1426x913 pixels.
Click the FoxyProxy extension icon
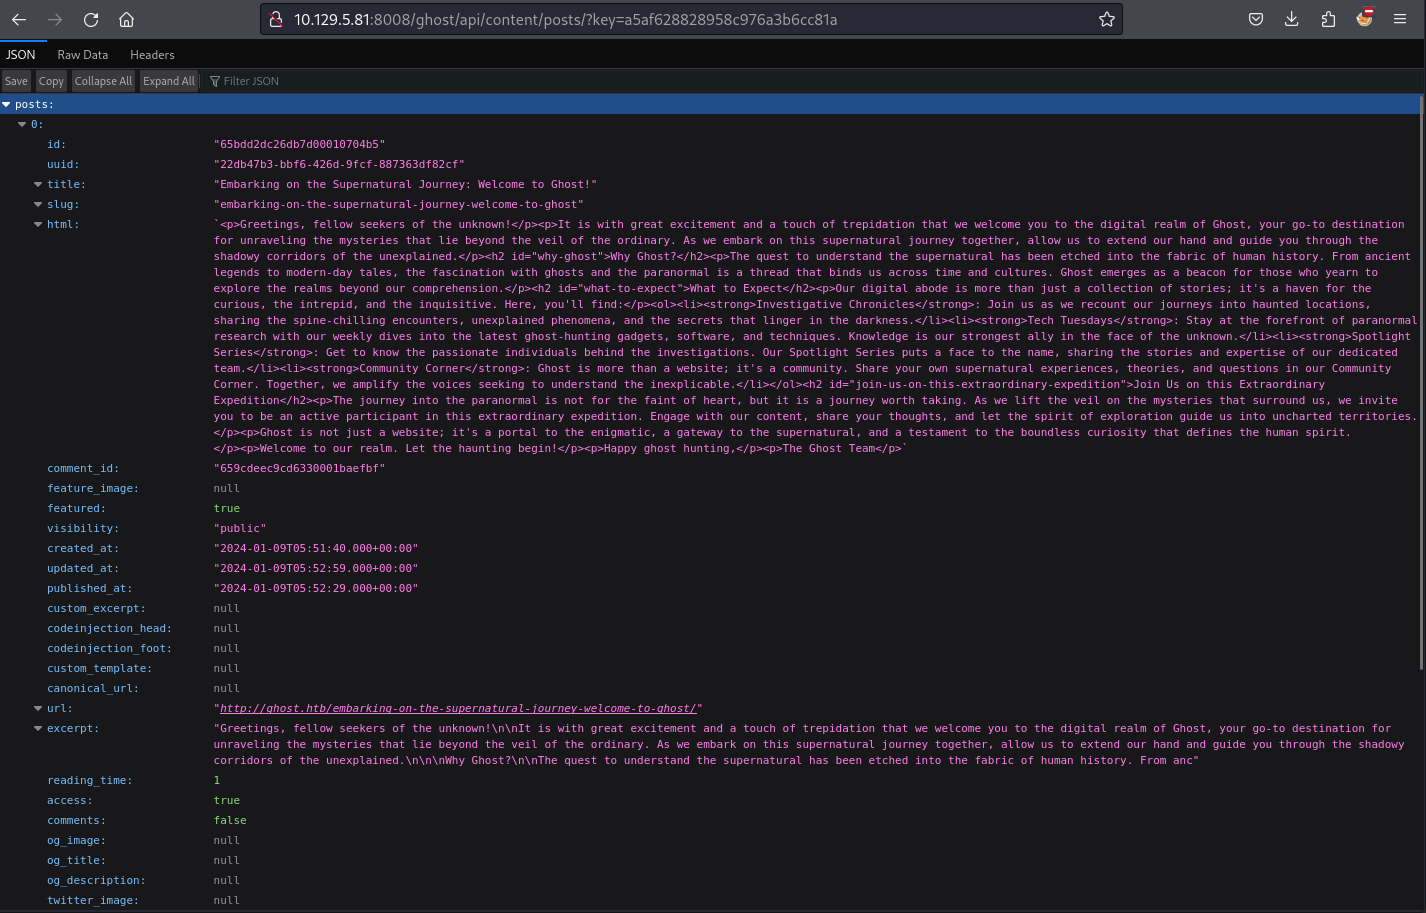tap(1365, 18)
